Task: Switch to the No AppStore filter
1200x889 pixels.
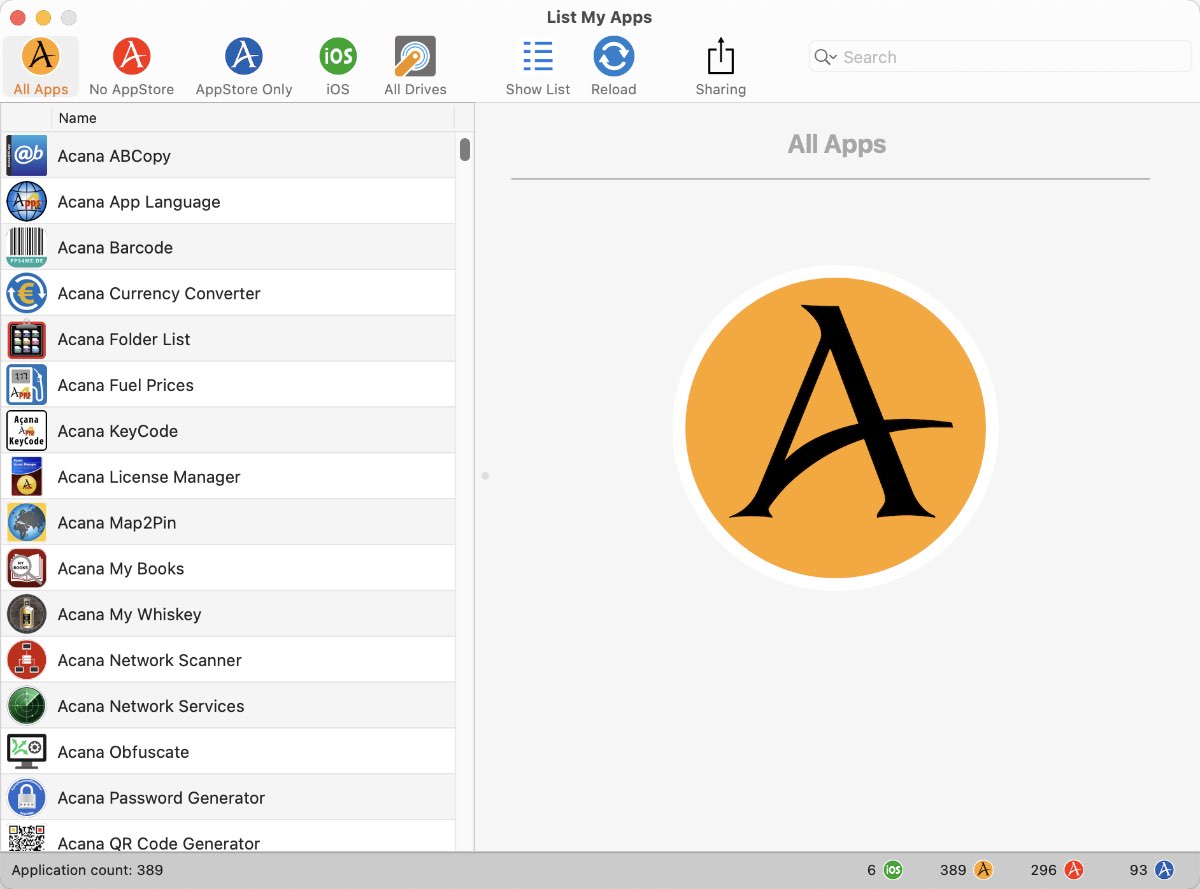Action: click(x=131, y=66)
